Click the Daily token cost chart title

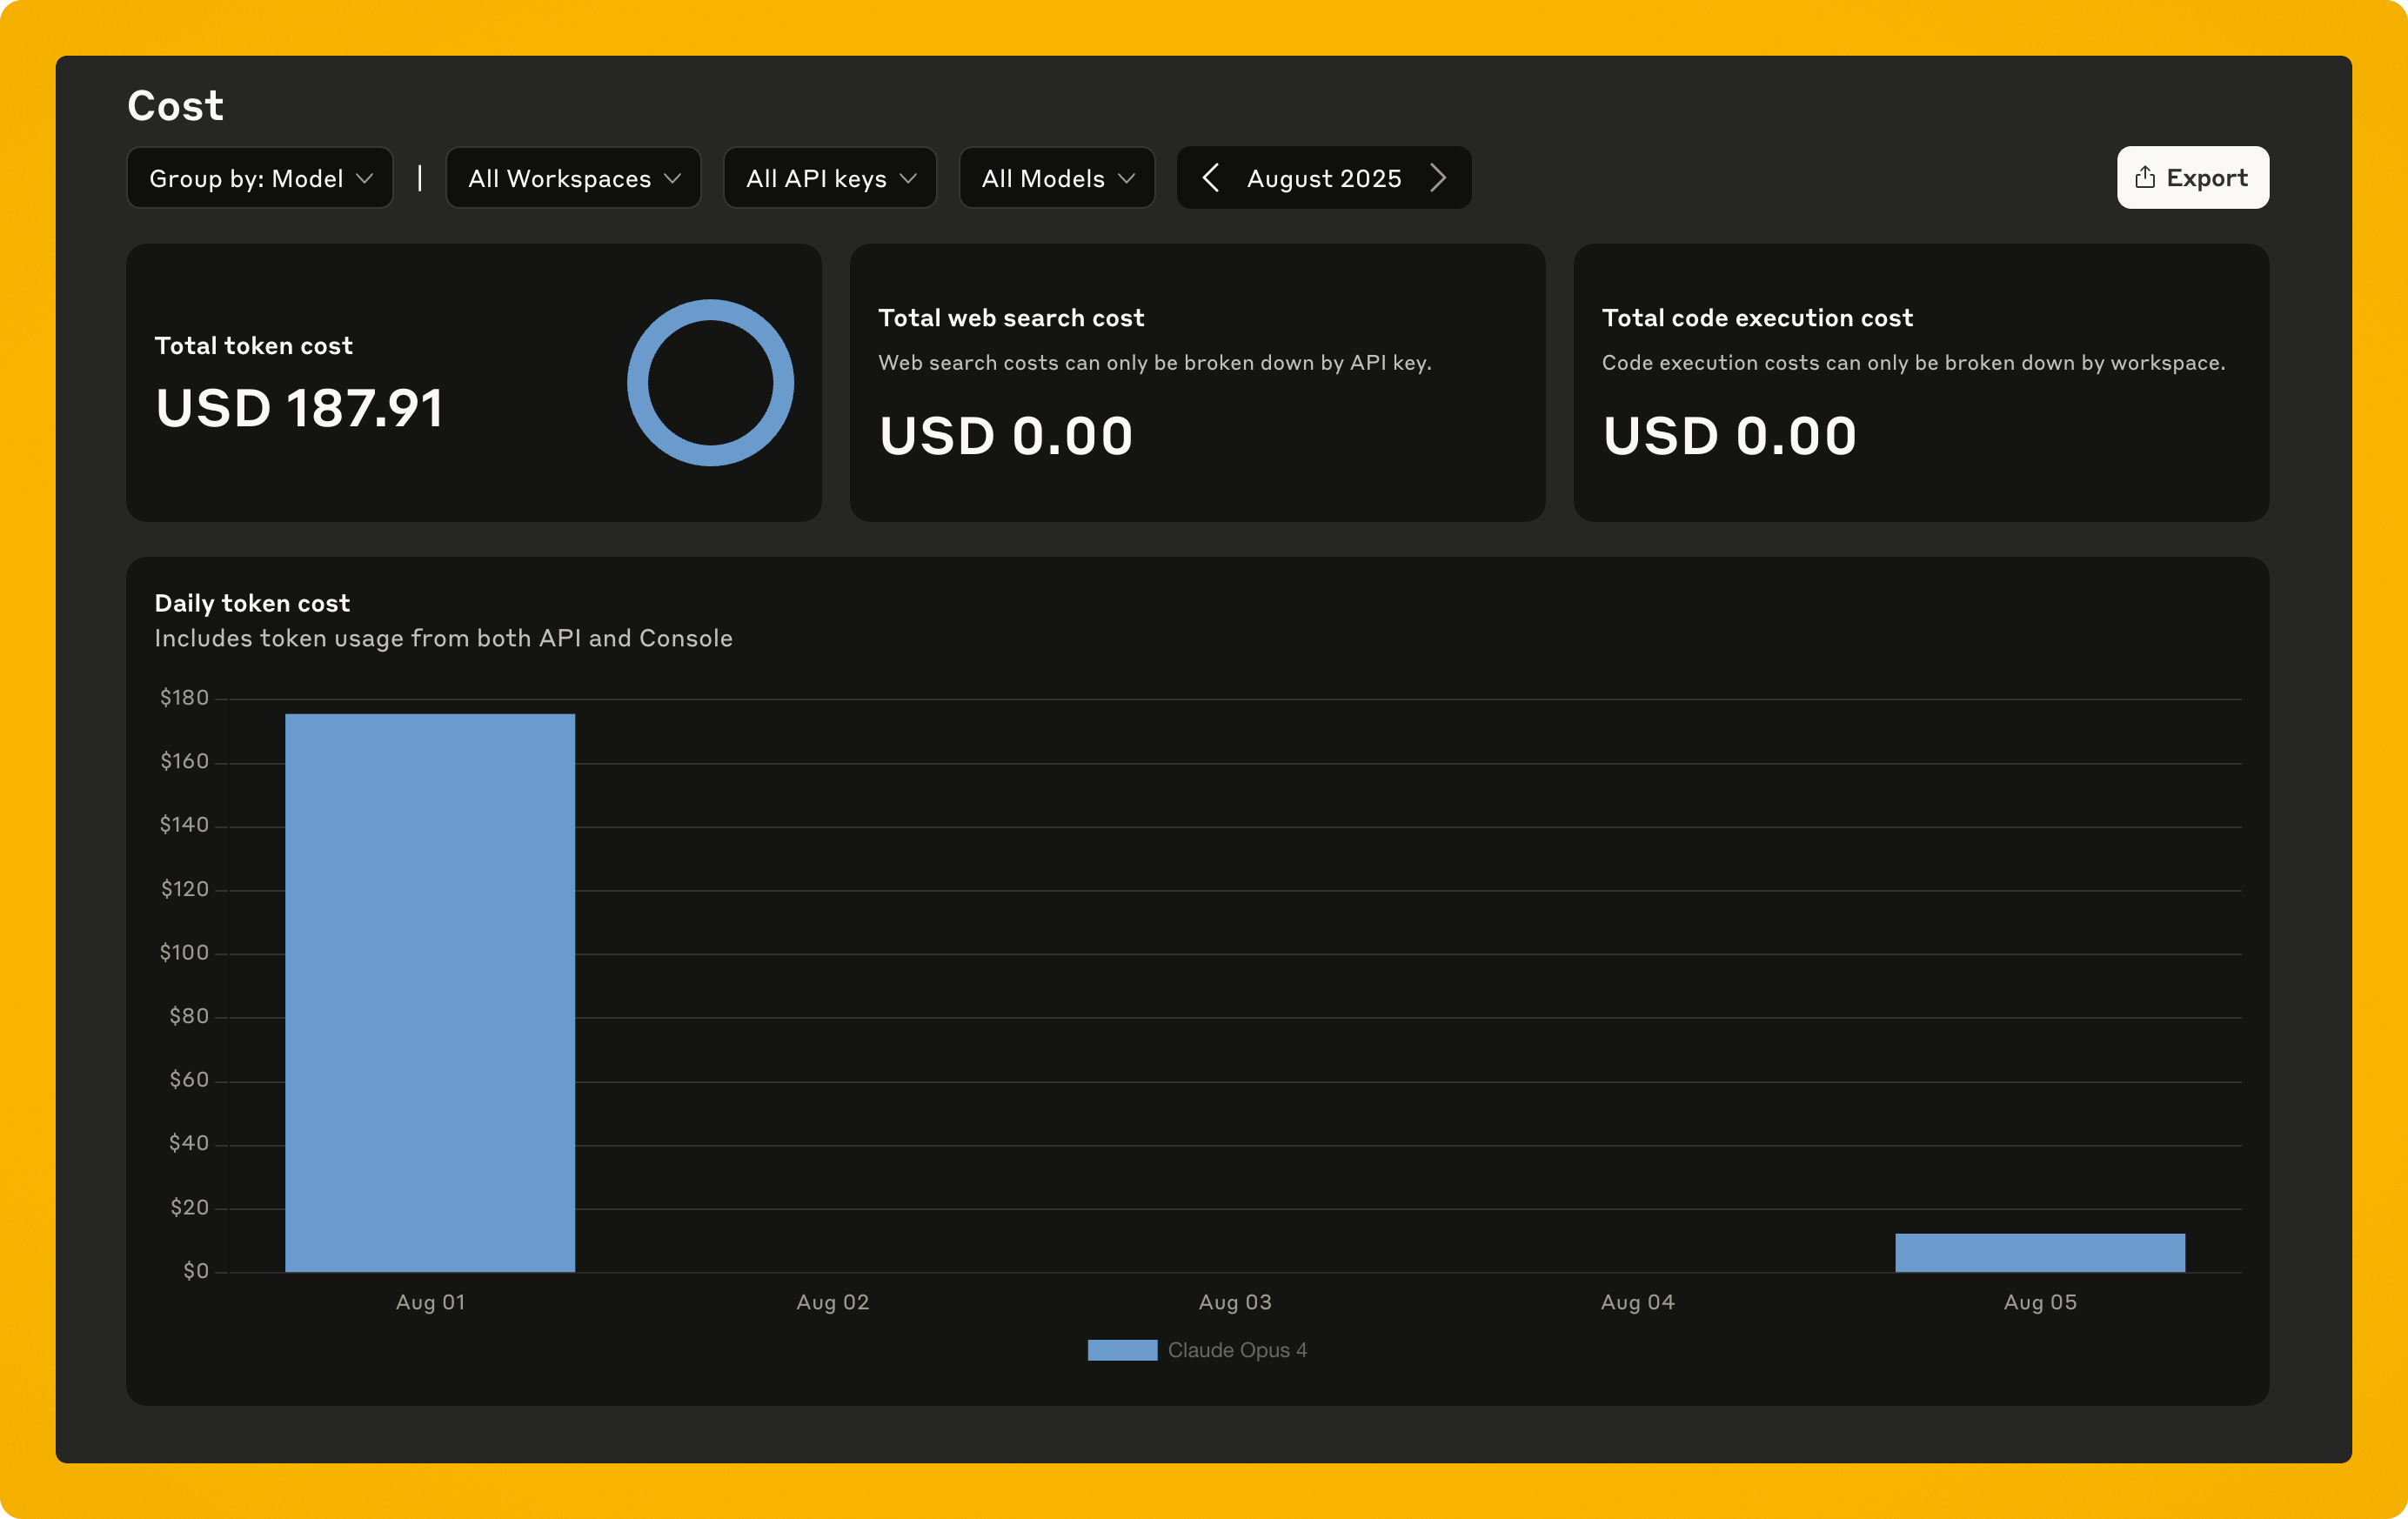tap(251, 602)
